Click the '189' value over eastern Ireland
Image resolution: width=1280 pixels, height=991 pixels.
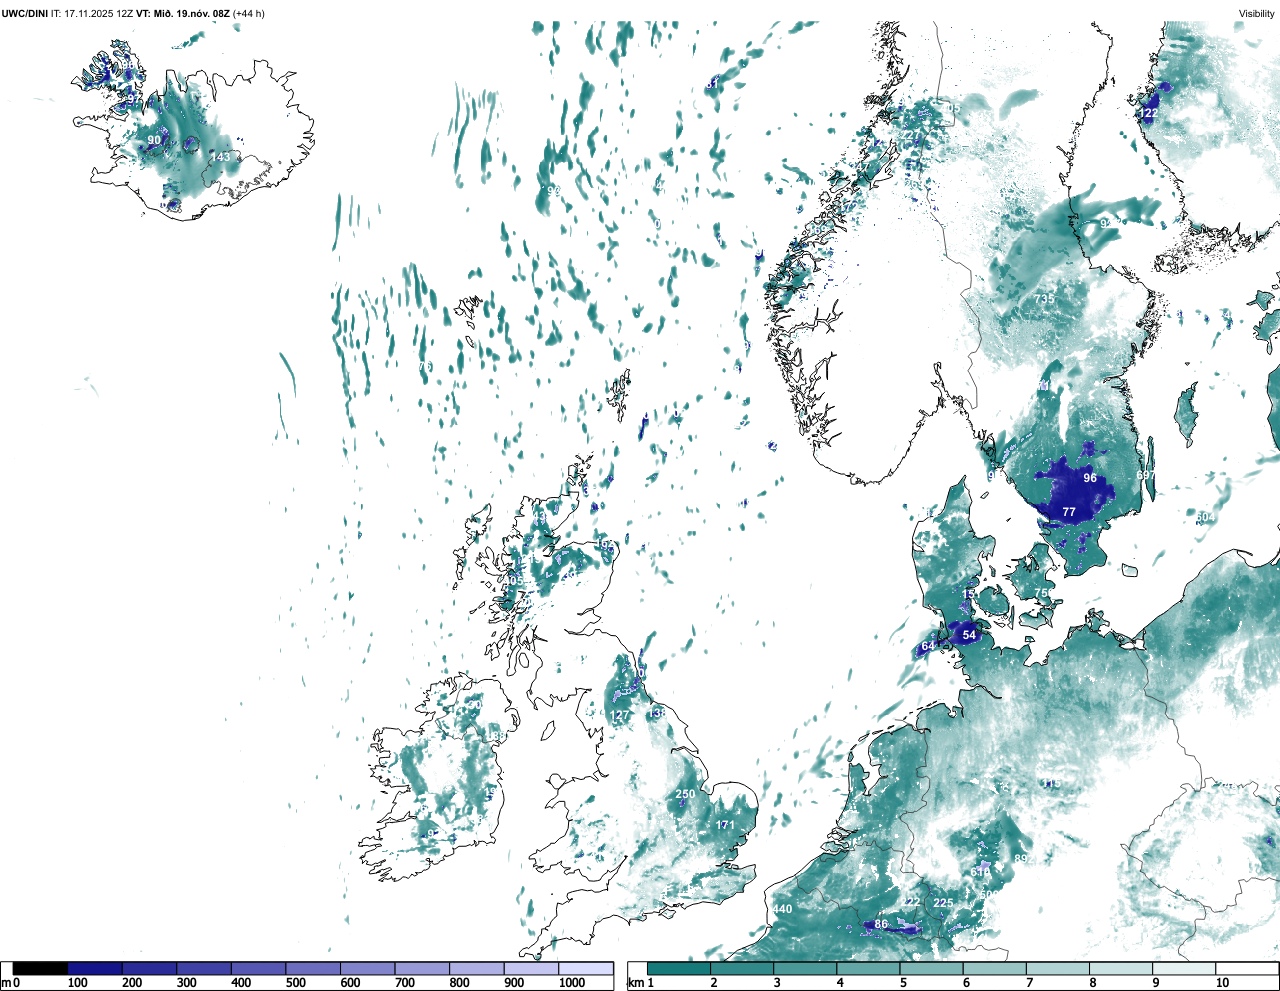495,736
